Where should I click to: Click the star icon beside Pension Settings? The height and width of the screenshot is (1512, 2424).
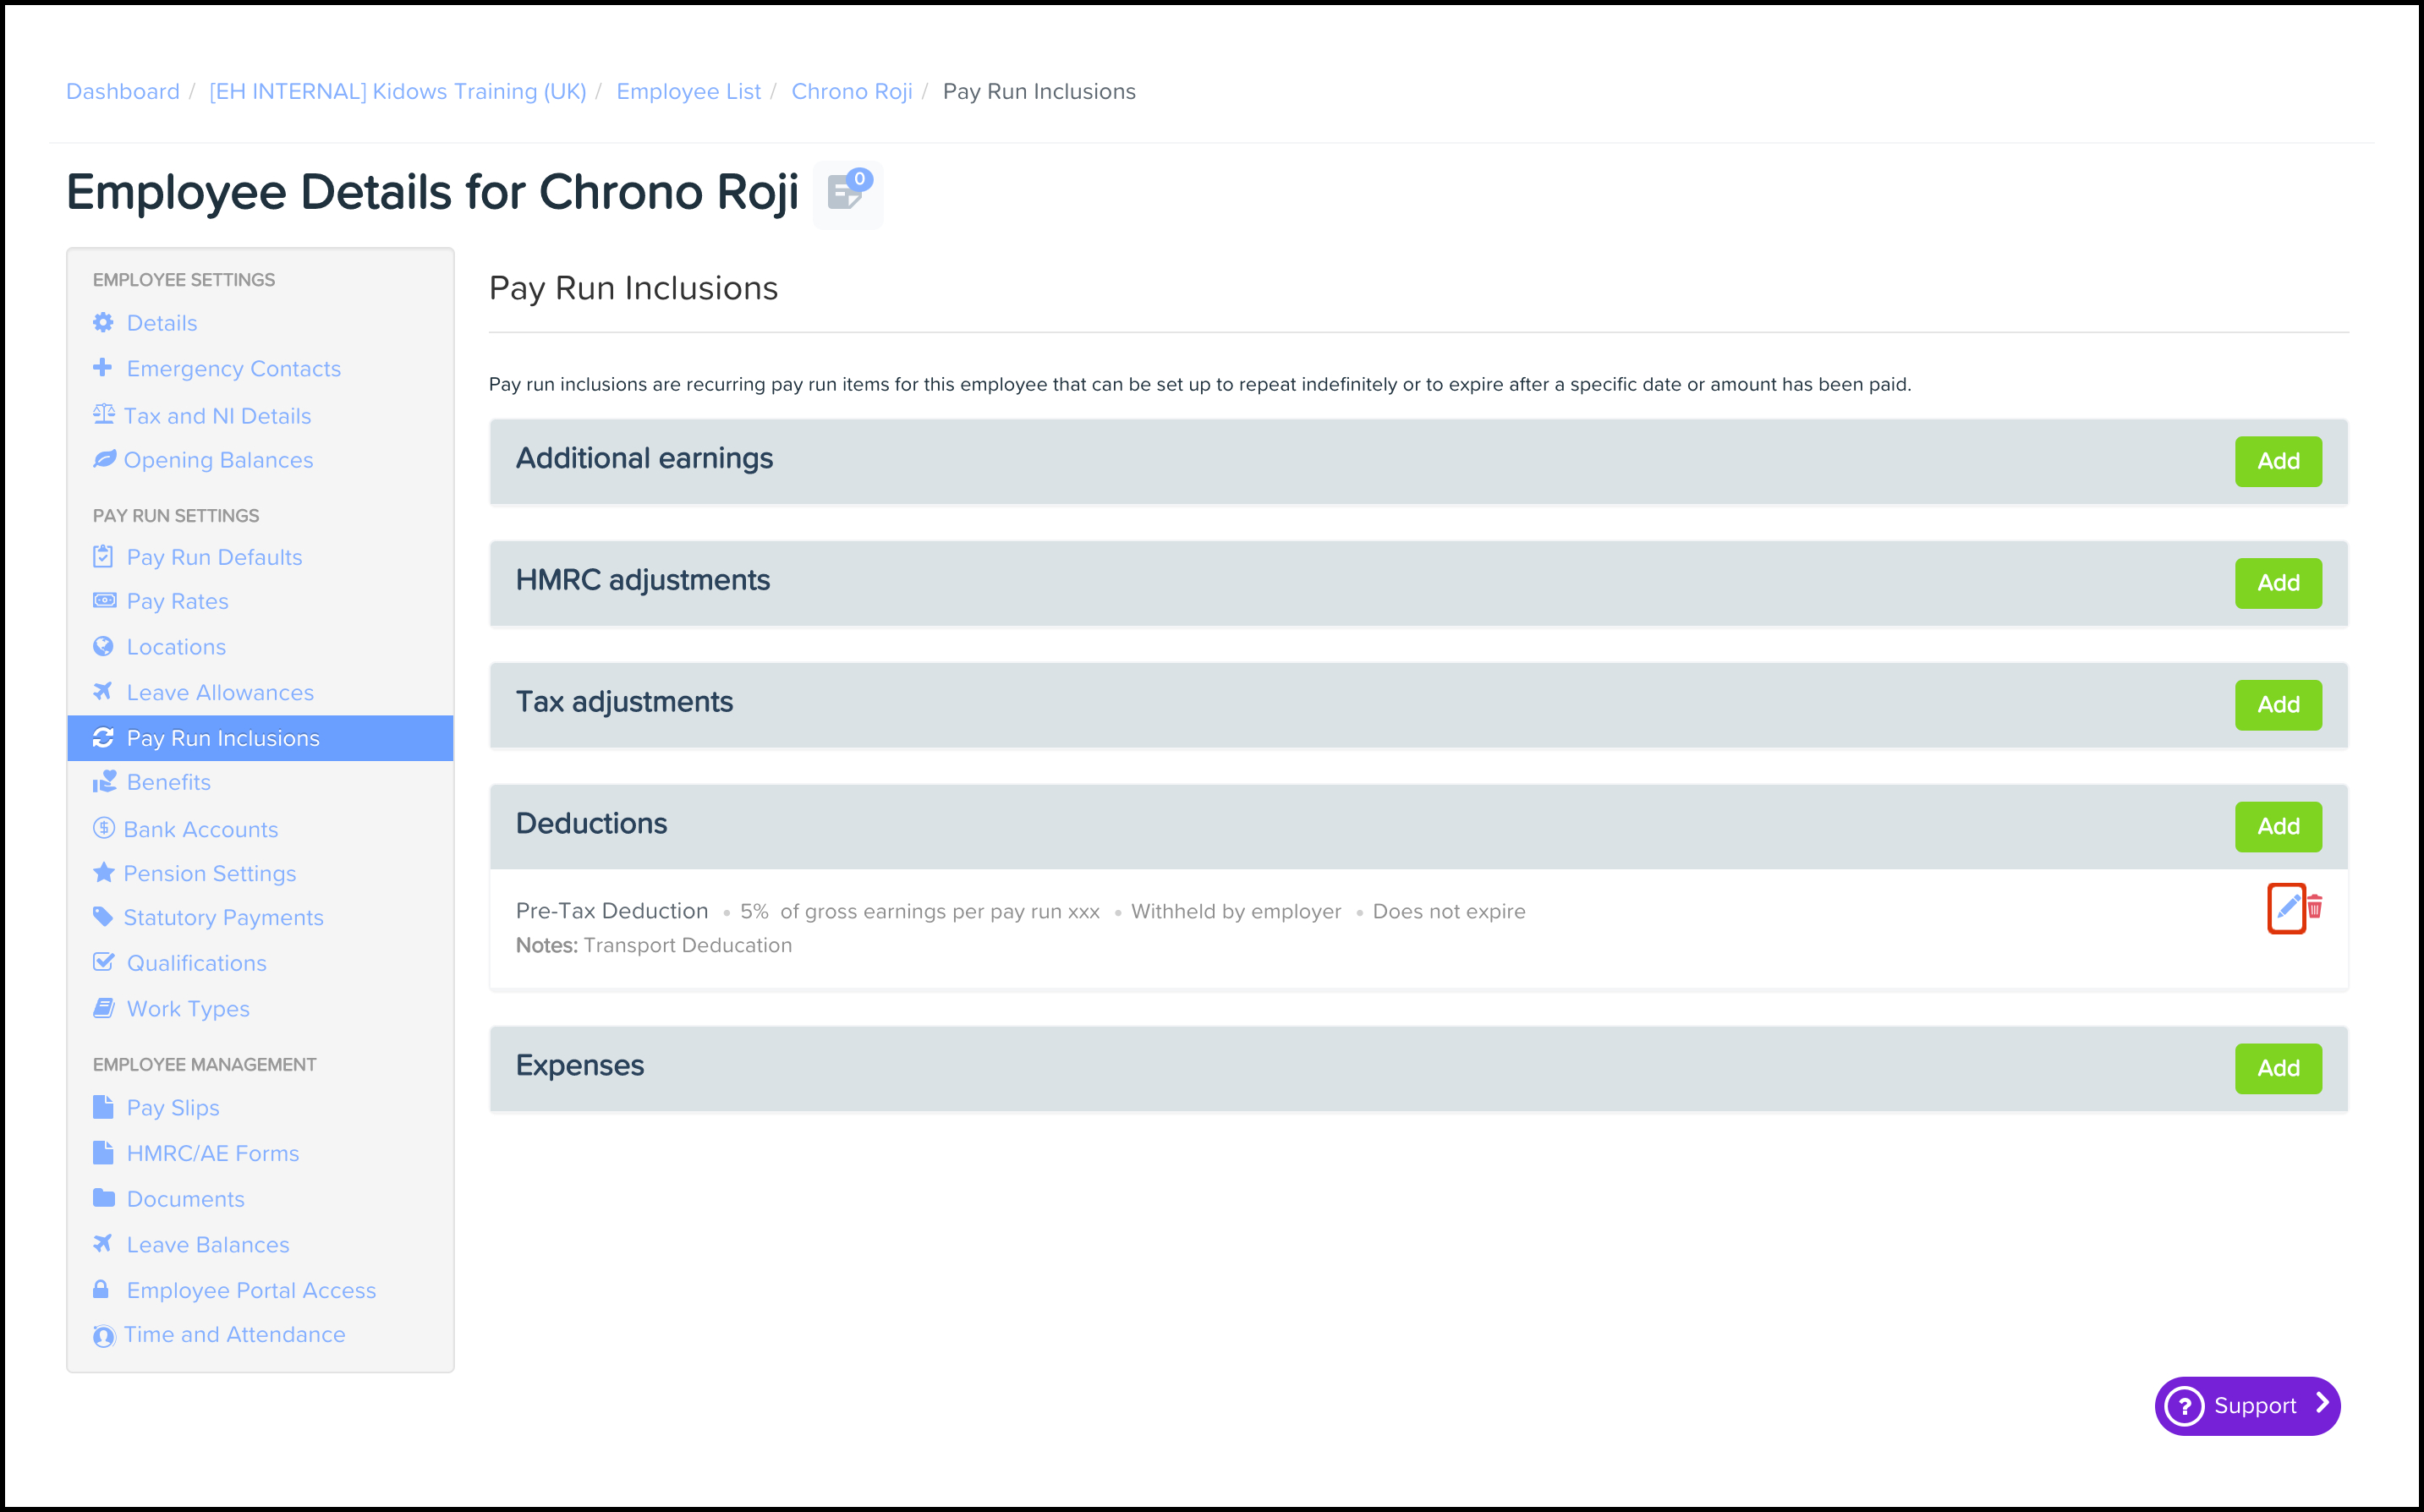103,873
